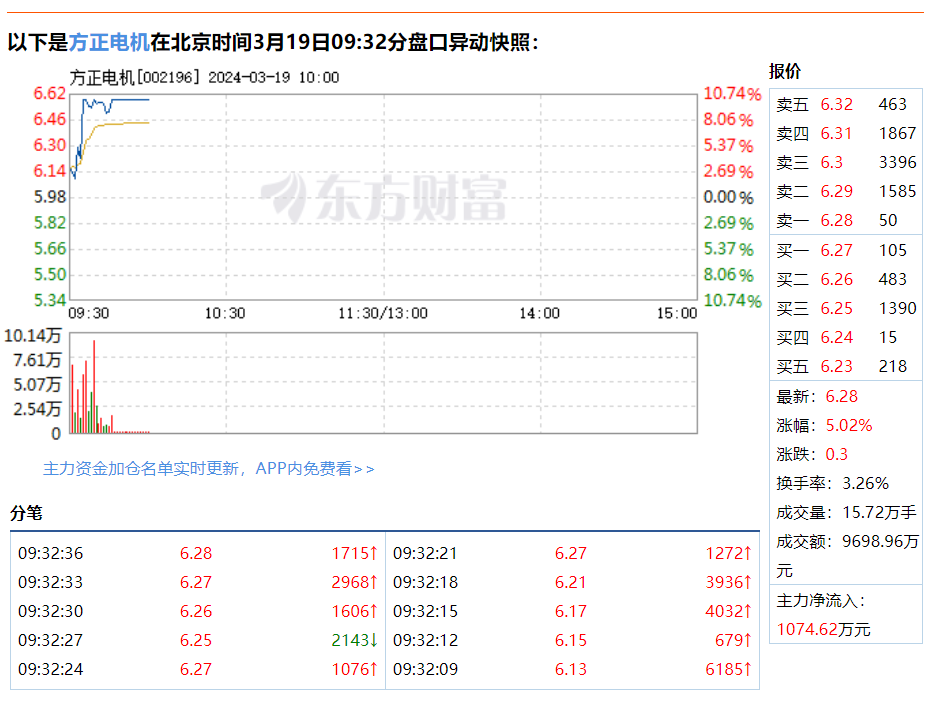Select the 买一 price 6.27
This screenshot has height=704, width=936.
tap(836, 250)
